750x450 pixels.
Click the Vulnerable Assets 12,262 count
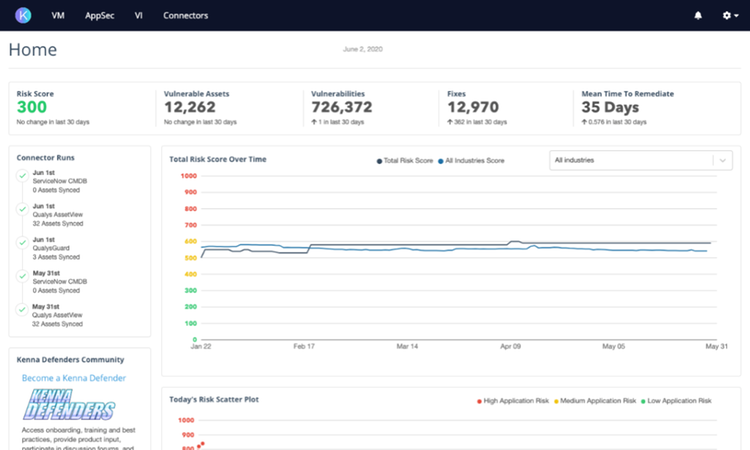(190, 107)
